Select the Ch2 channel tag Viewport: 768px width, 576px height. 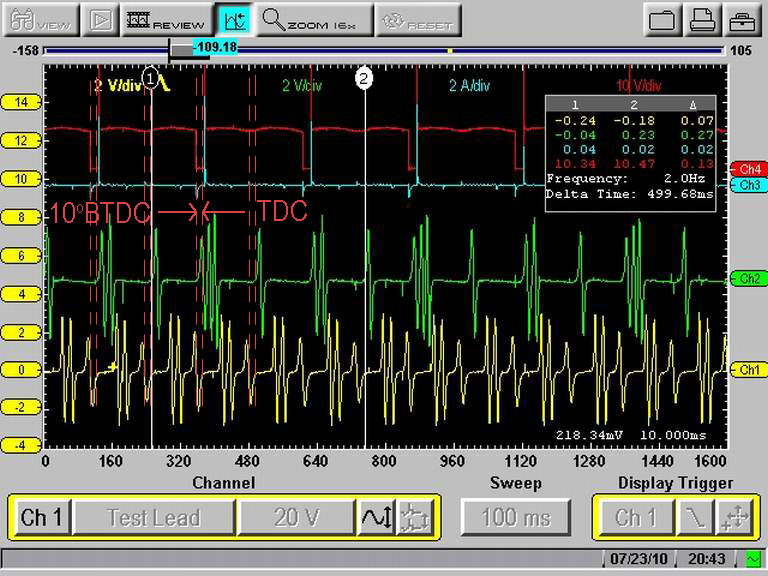coord(749,279)
